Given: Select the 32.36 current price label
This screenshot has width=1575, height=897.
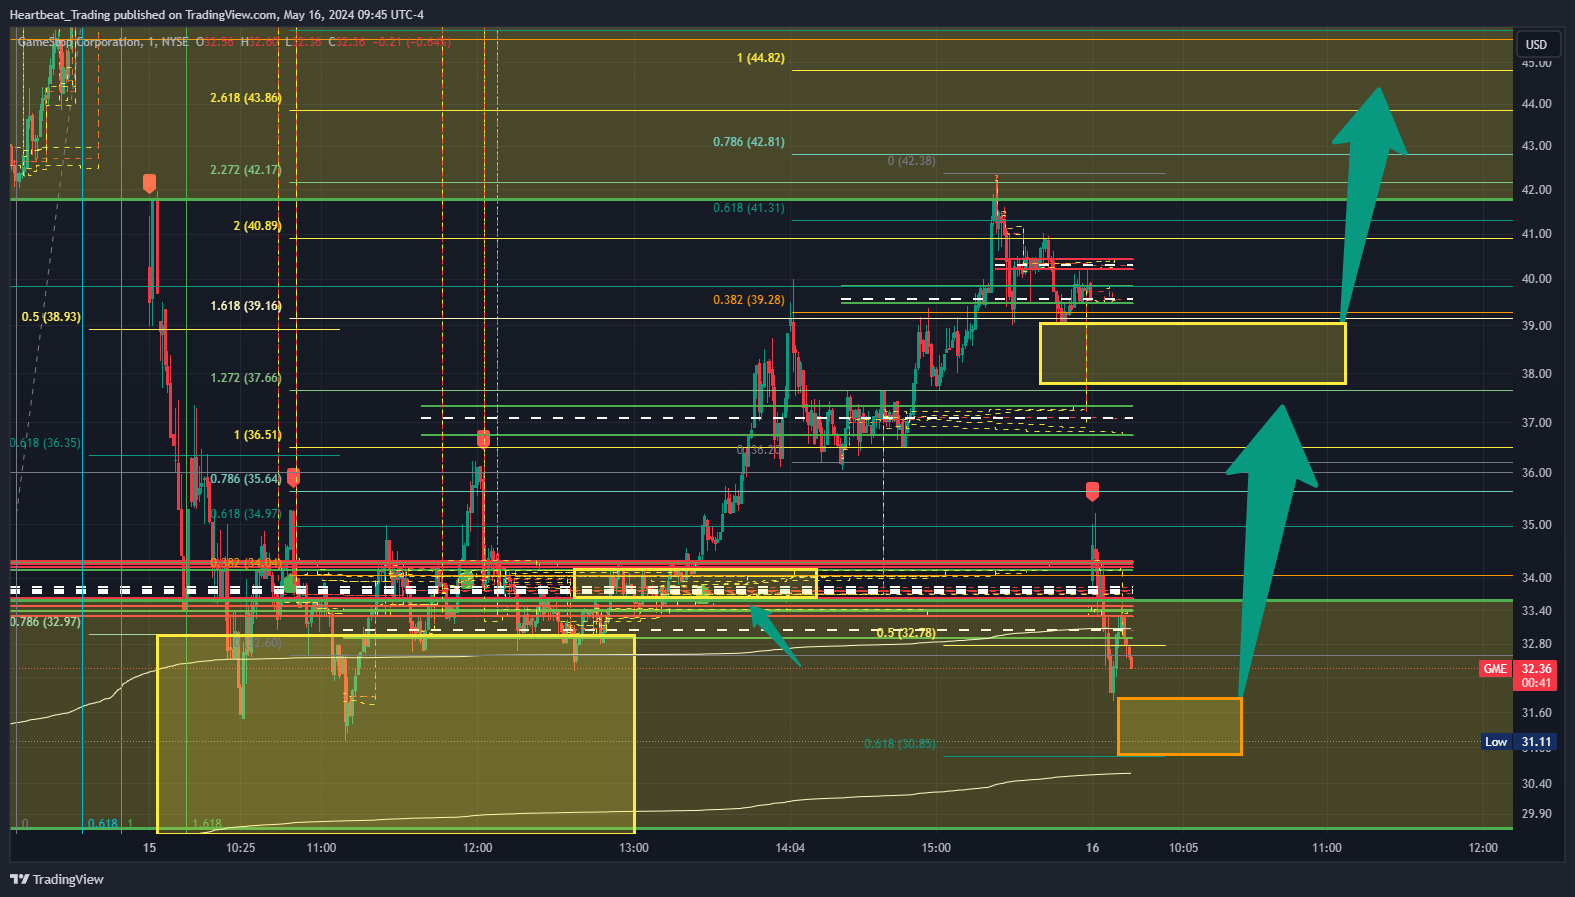Looking at the screenshot, I should 1536,669.
